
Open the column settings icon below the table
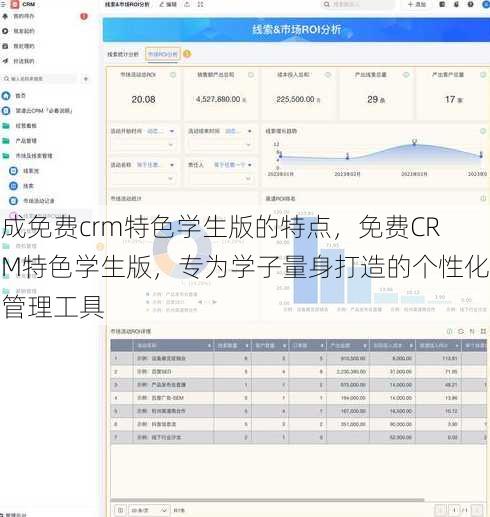tap(120, 510)
